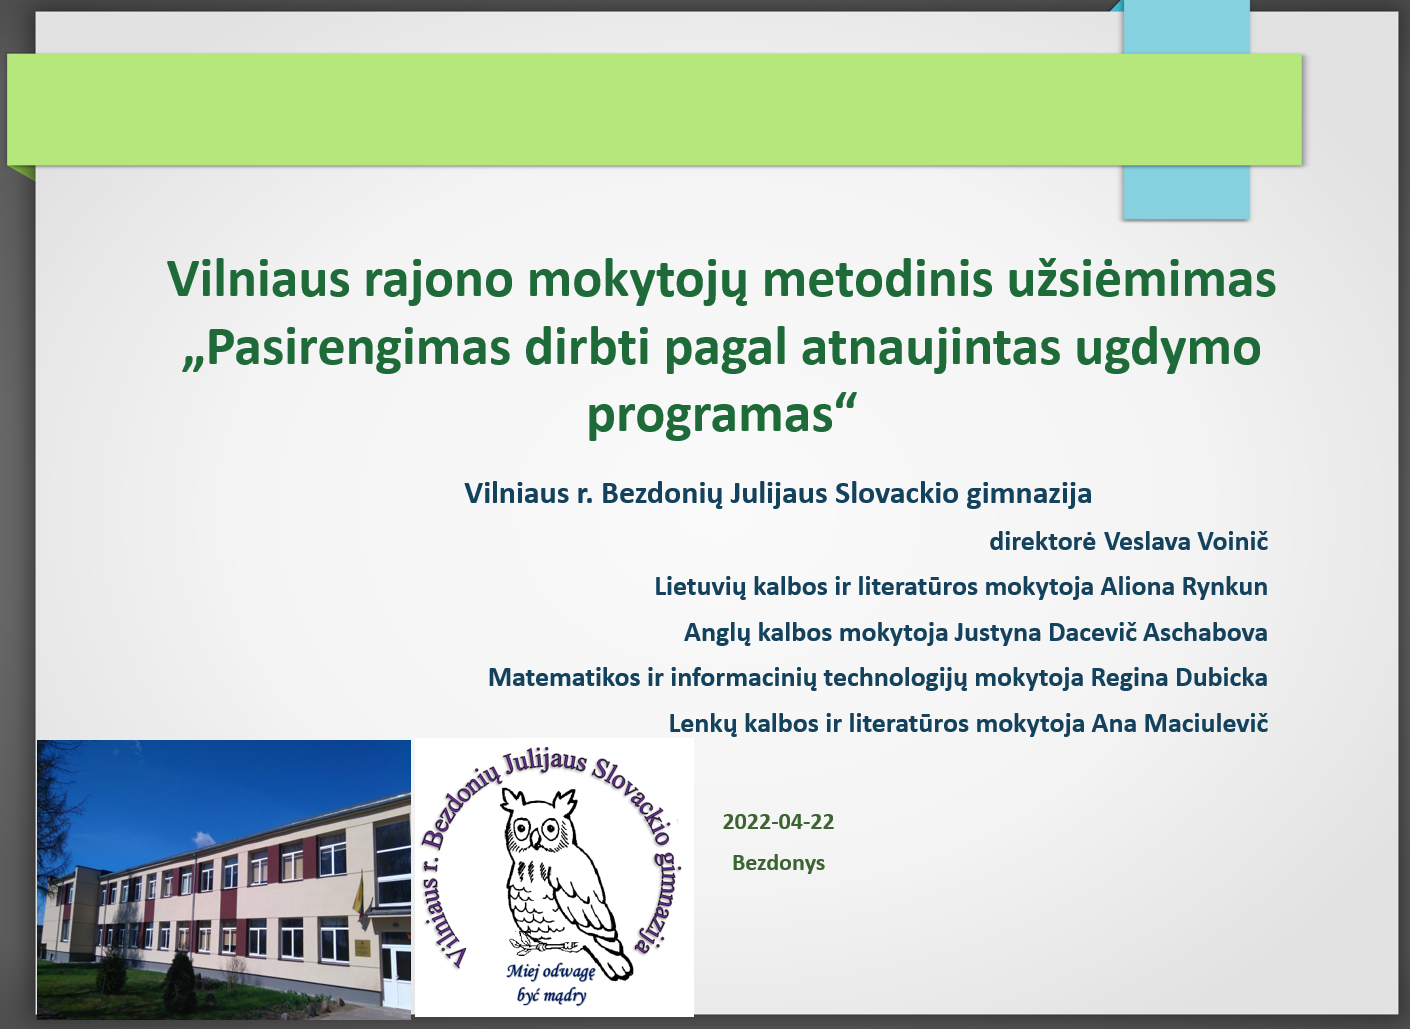Click the line mentioning Ana Maciulevič
This screenshot has width=1410, height=1029.
click(x=968, y=724)
